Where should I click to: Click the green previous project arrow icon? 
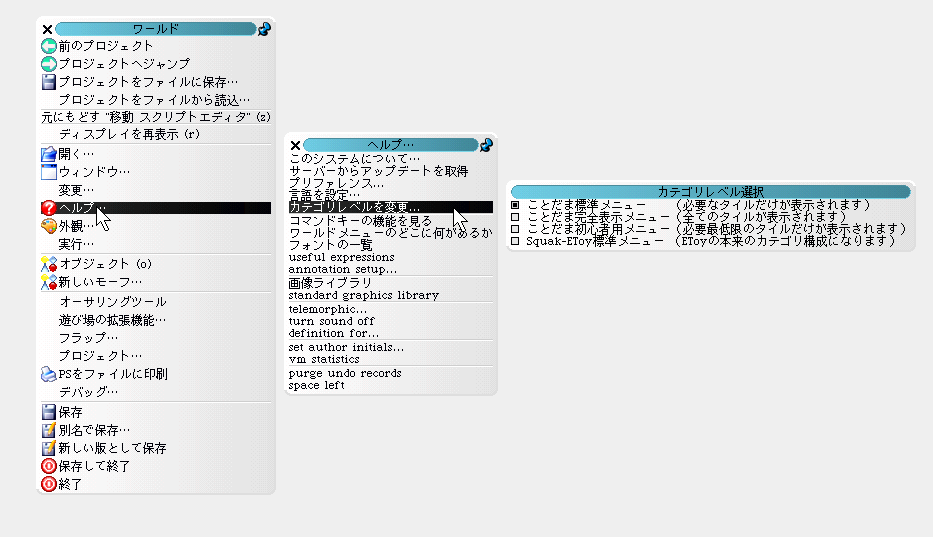coord(48,45)
